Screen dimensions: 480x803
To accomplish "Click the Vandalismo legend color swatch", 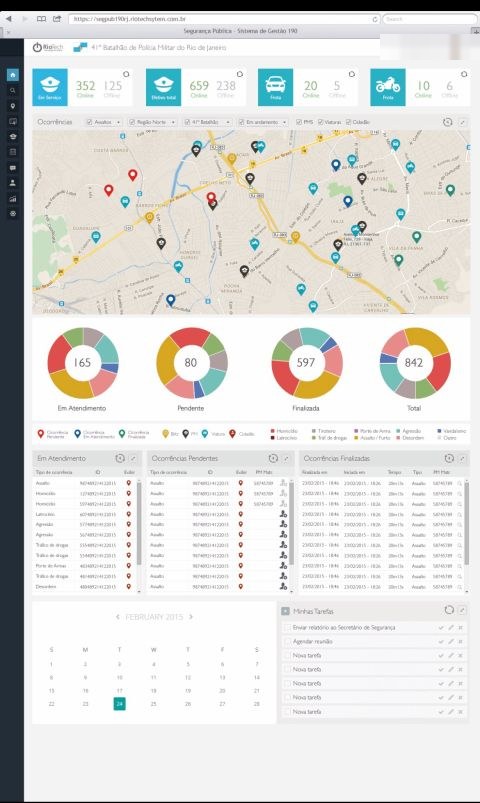I will (439, 431).
